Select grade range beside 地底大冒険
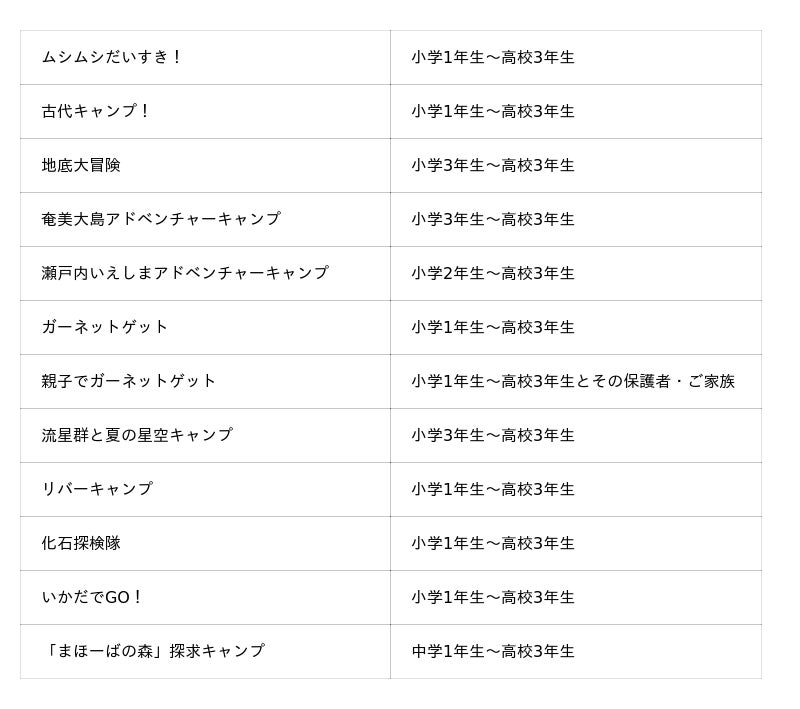Image resolution: width=800 pixels, height=709 pixels. [493, 165]
